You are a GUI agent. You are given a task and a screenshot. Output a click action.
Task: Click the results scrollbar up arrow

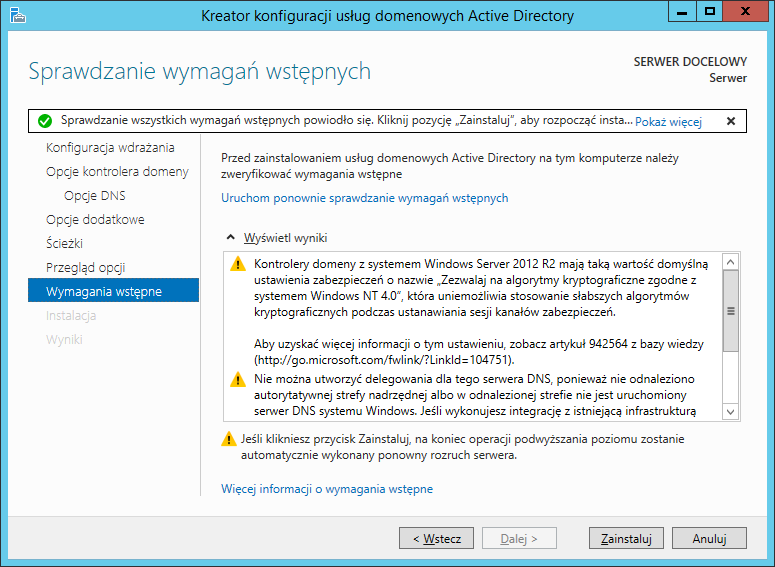(731, 262)
